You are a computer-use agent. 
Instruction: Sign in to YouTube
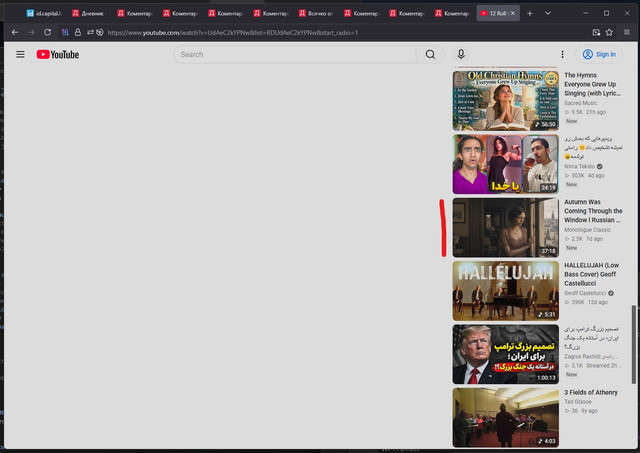pyautogui.click(x=599, y=54)
